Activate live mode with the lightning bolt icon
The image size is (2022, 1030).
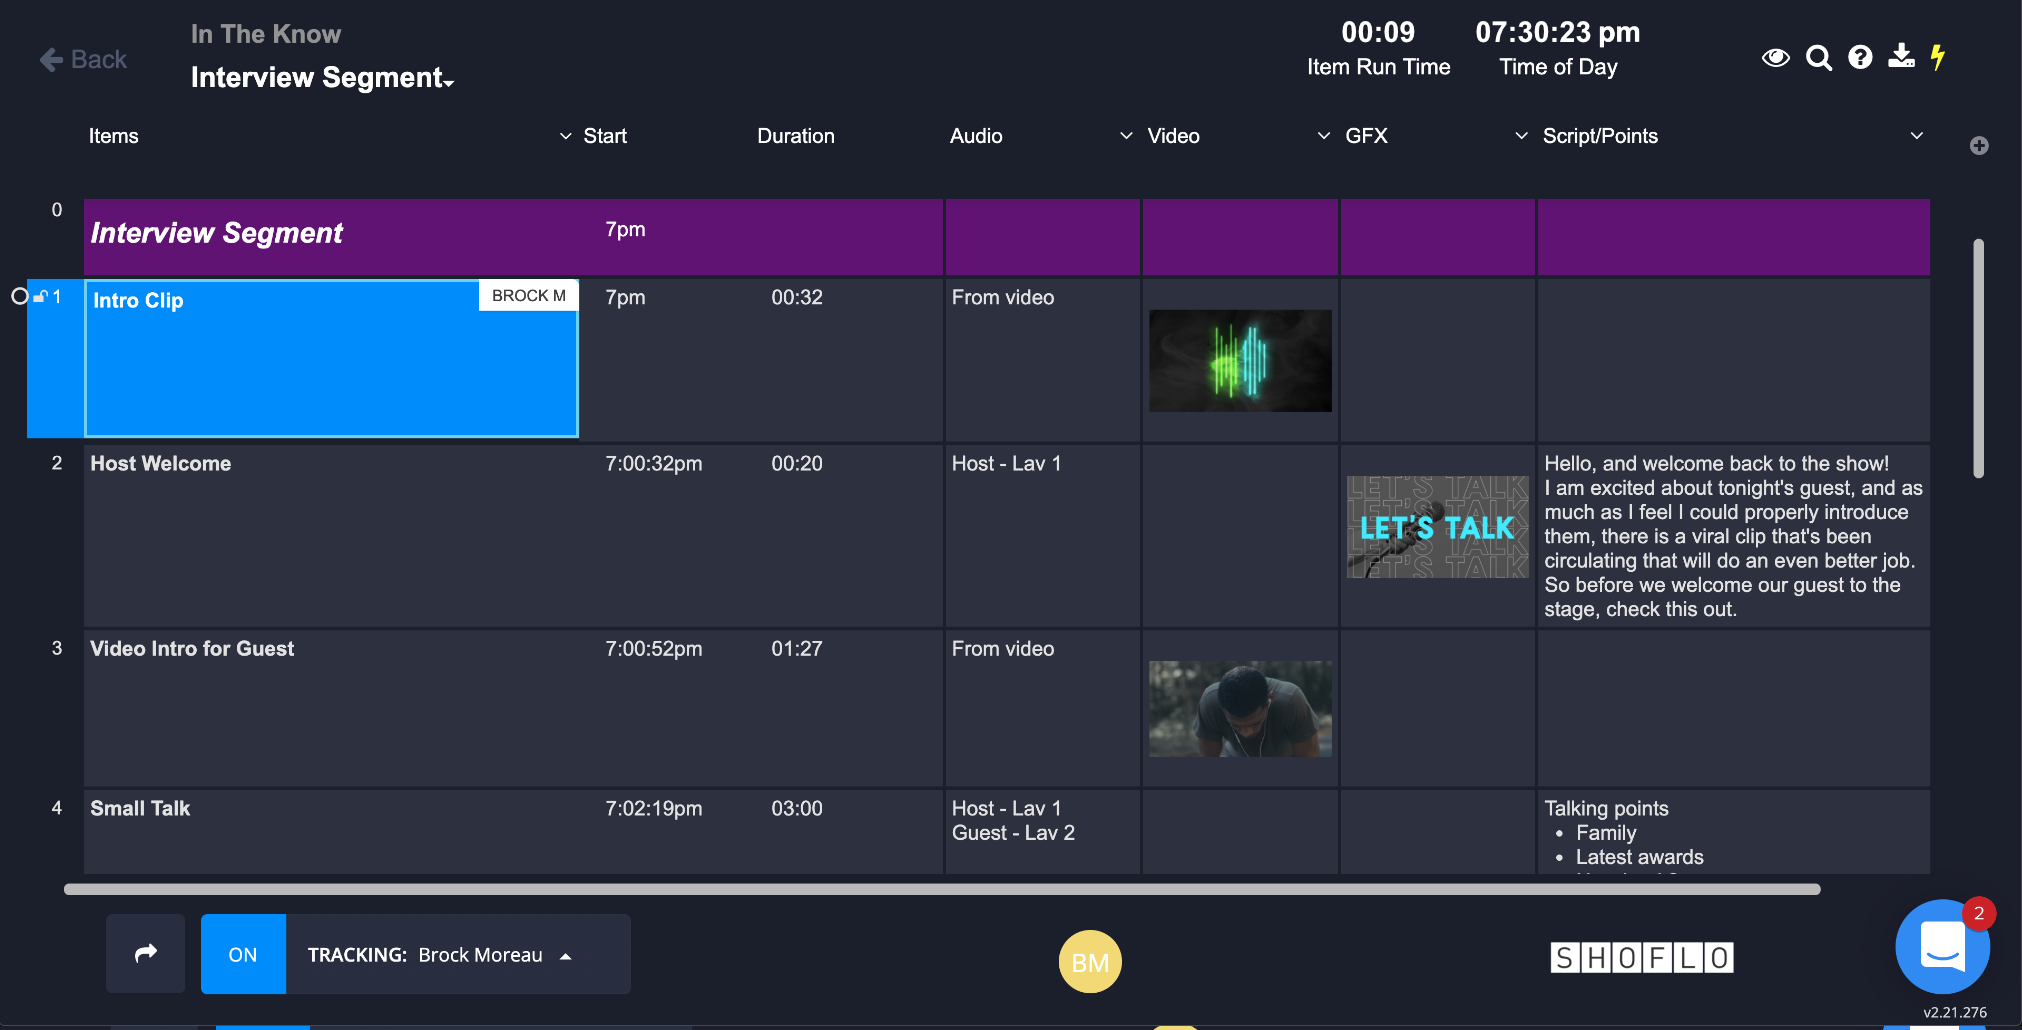[x=1938, y=58]
